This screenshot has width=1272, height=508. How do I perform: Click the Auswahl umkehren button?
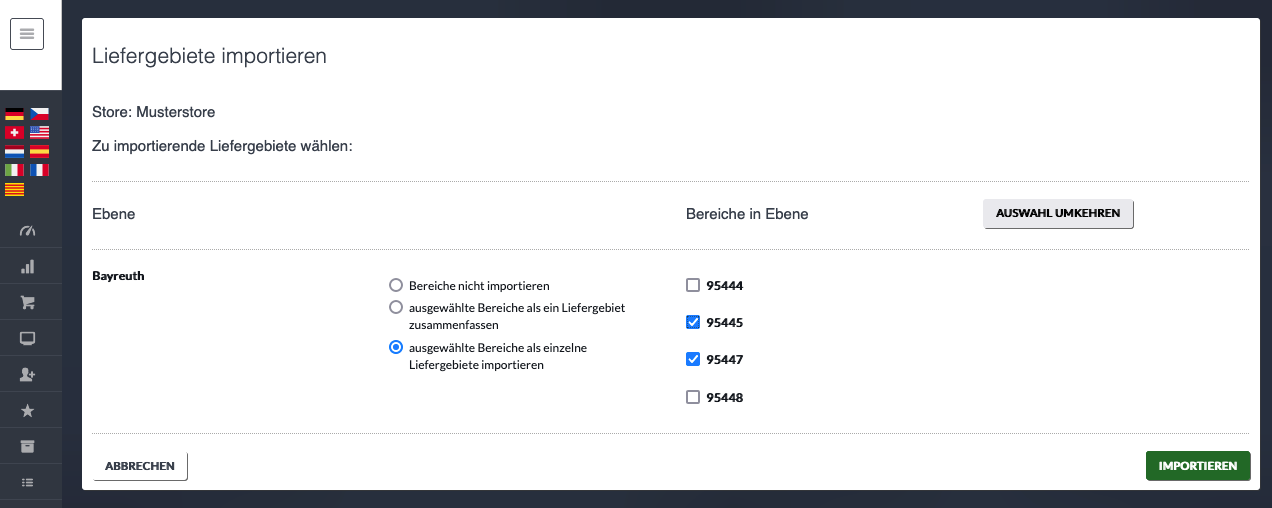pyautogui.click(x=1058, y=213)
